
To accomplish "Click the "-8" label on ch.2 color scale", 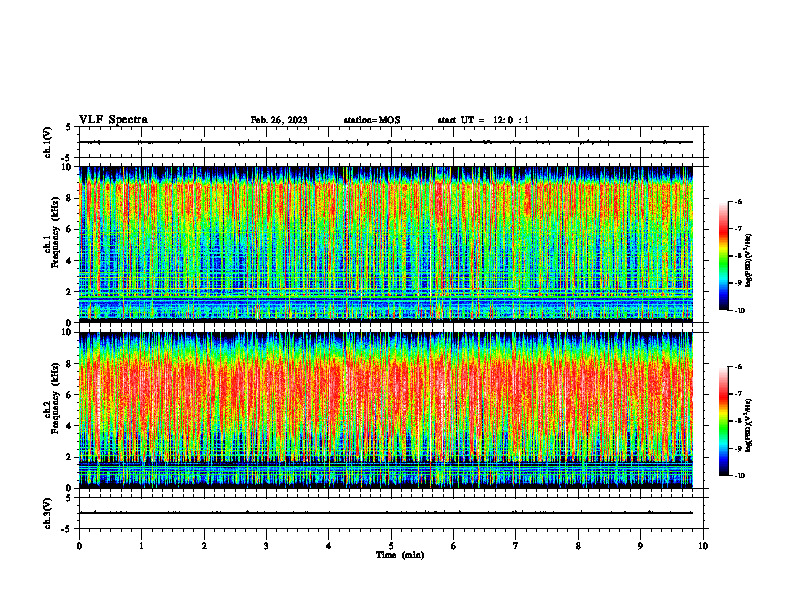I will [x=738, y=421].
